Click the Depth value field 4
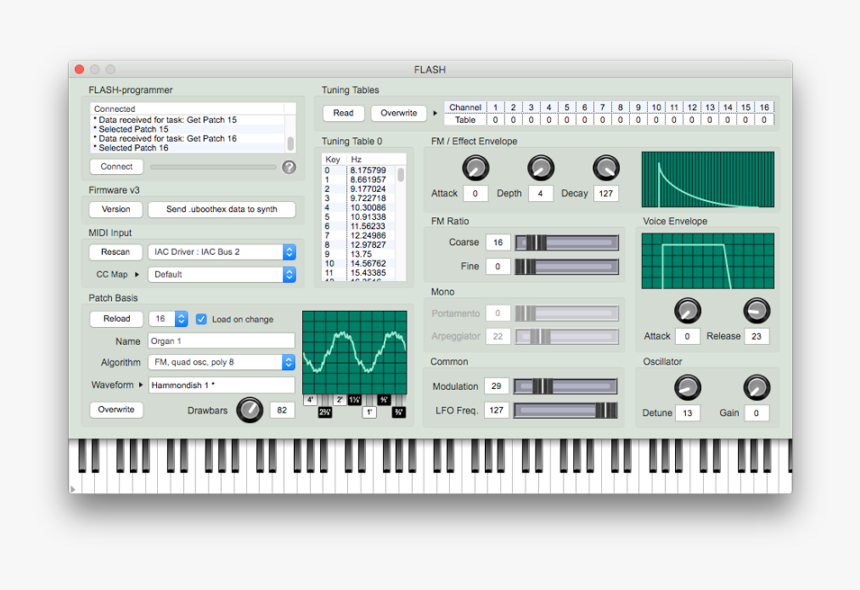Viewport: 860px width, 590px height. [x=540, y=193]
